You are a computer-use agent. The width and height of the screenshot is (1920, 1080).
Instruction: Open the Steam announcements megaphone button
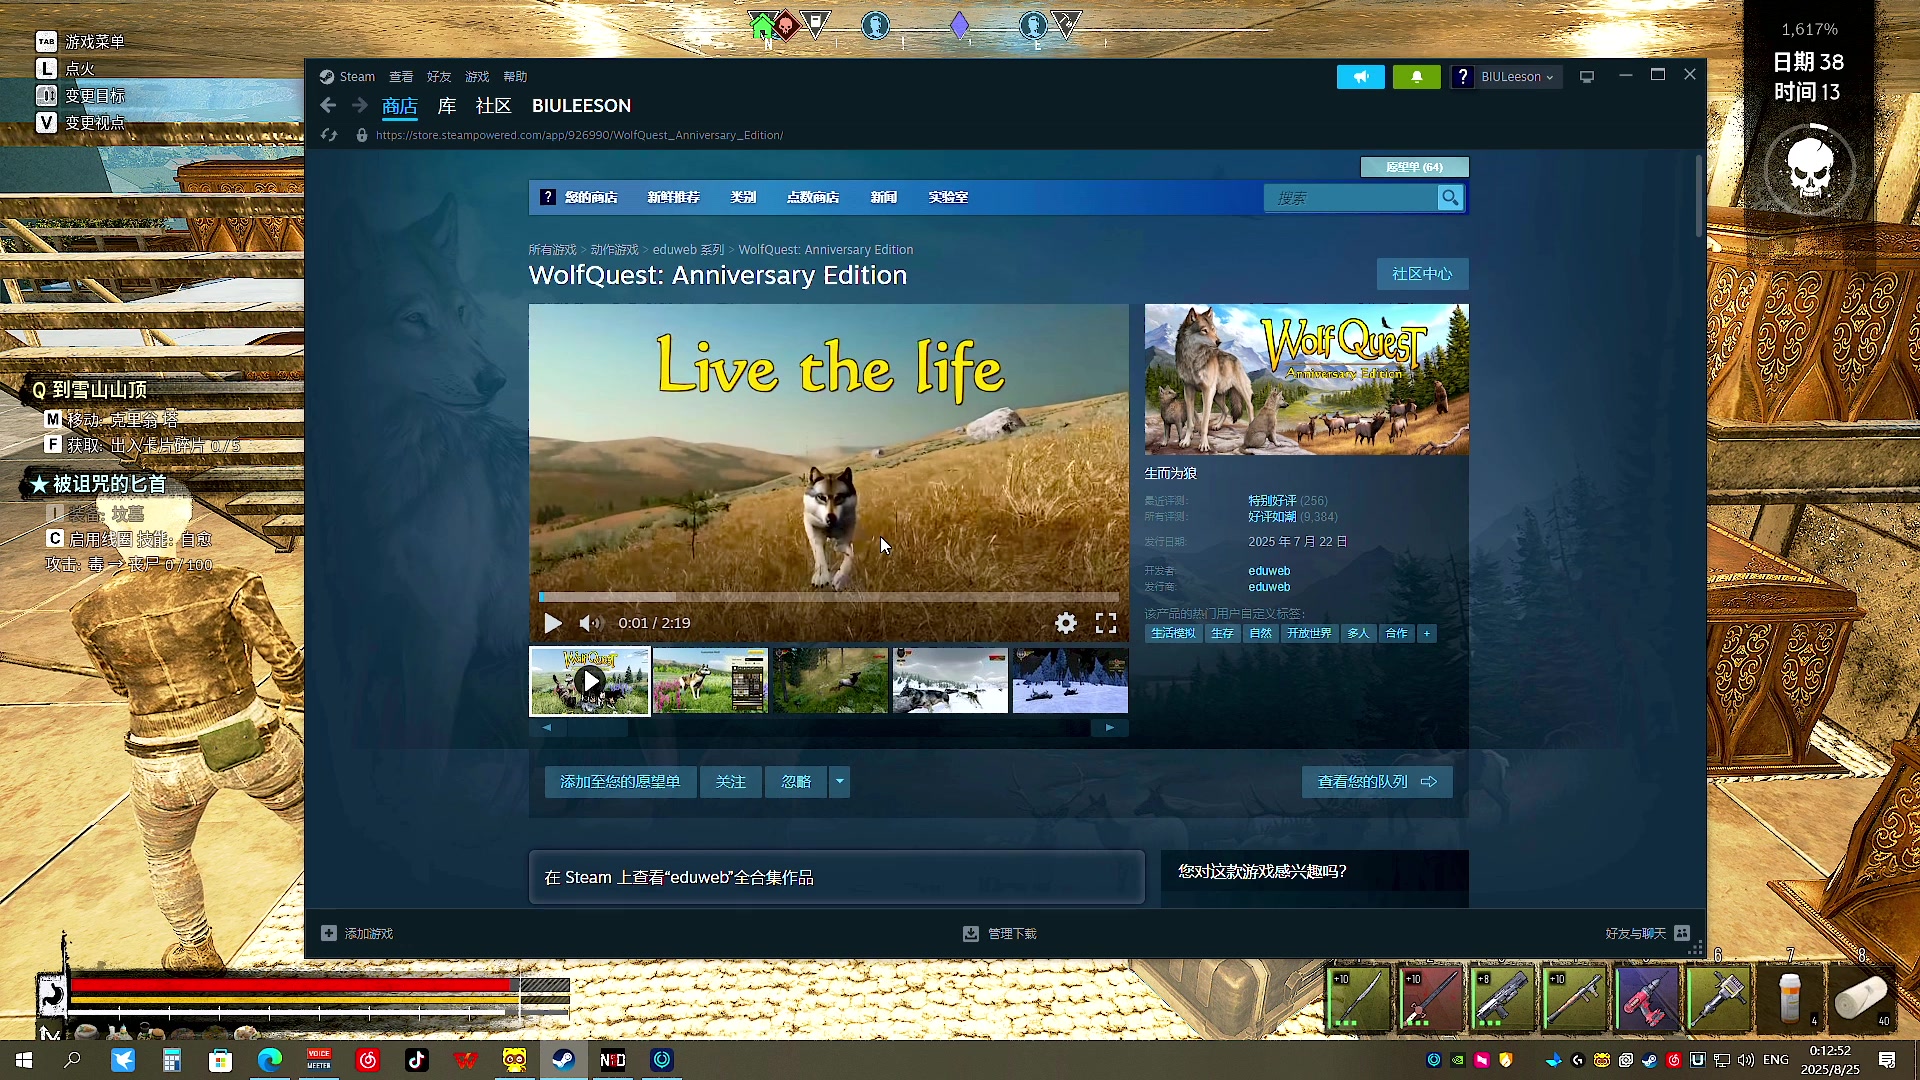tap(1360, 77)
